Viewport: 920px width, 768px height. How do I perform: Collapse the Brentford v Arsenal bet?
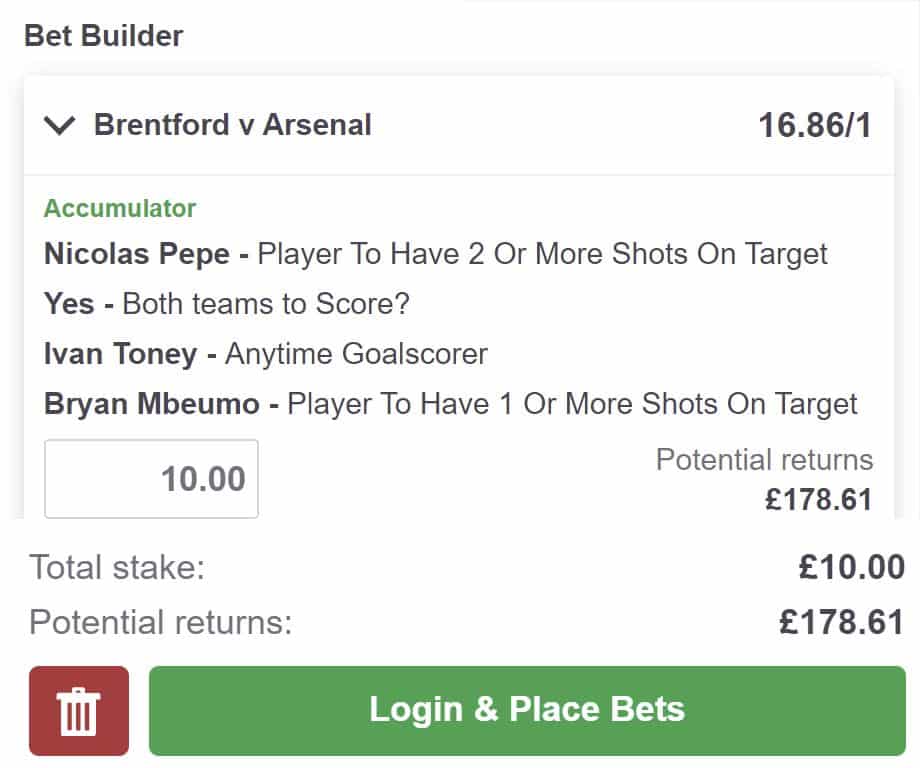61,126
